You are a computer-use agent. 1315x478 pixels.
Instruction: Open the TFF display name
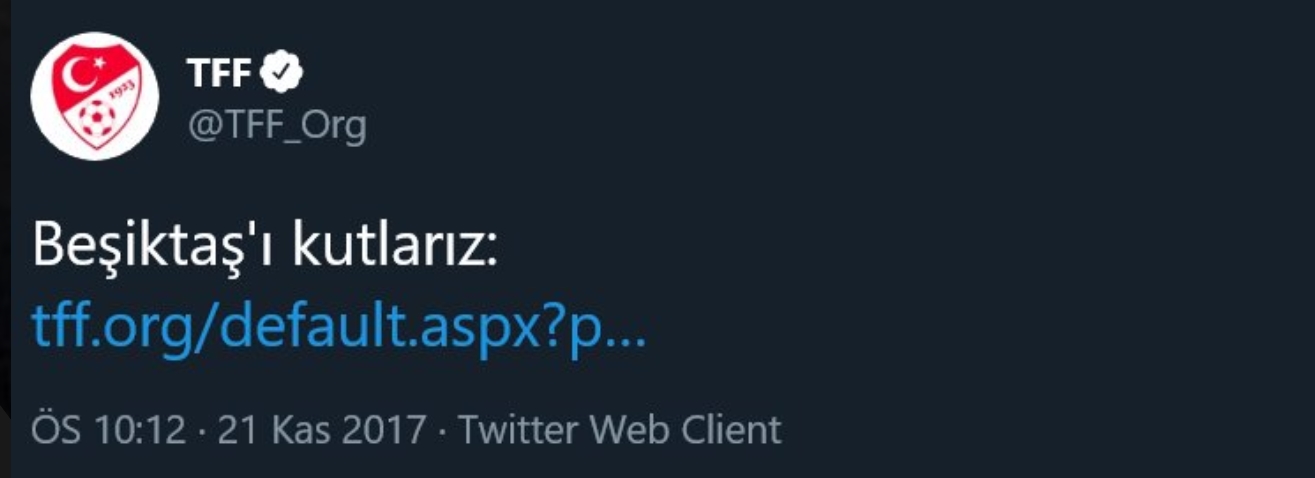[219, 73]
